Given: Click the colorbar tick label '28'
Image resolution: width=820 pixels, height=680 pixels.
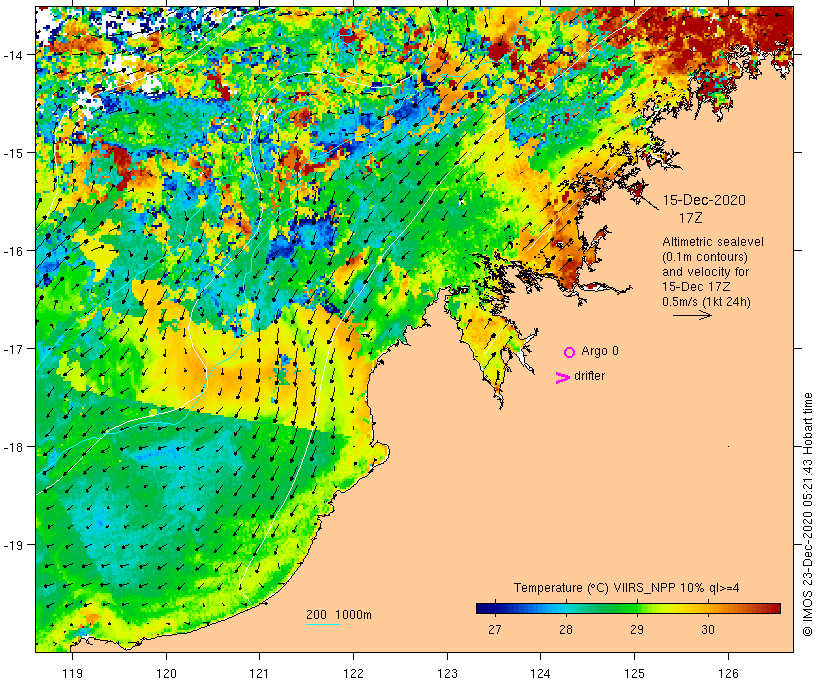Looking at the screenshot, I should click(566, 629).
